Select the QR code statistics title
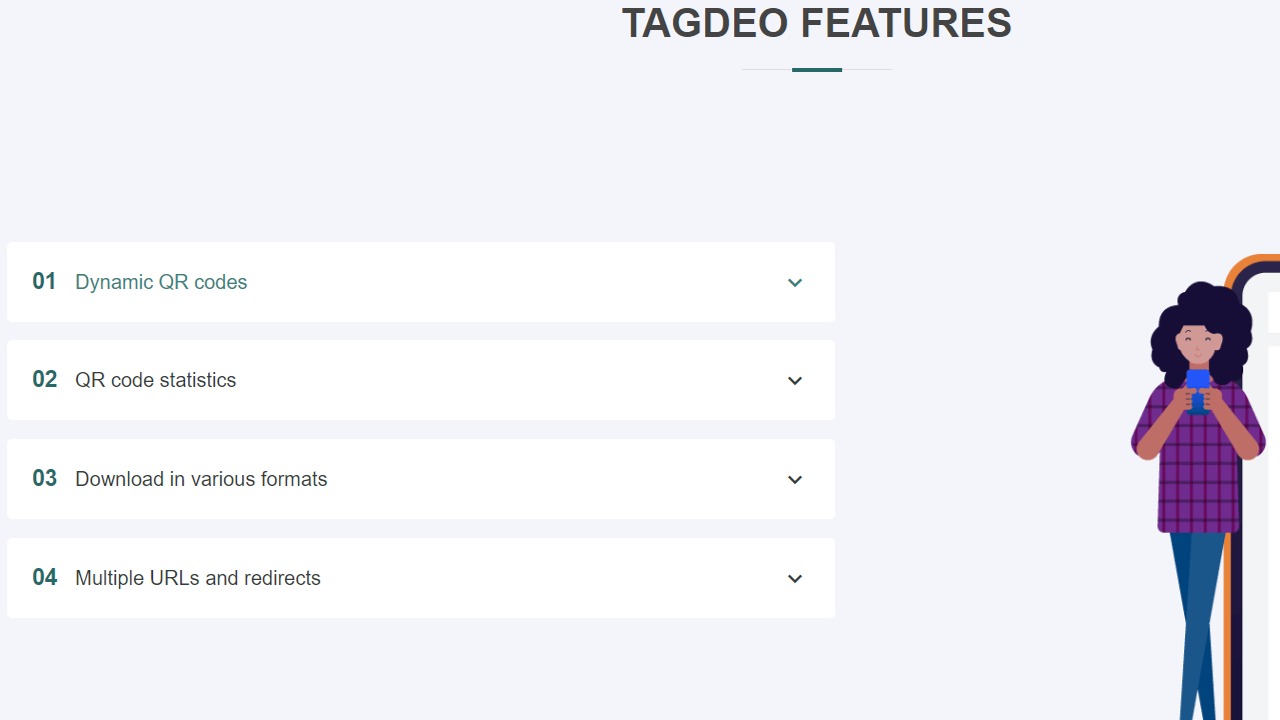1280x720 pixels. [156, 380]
